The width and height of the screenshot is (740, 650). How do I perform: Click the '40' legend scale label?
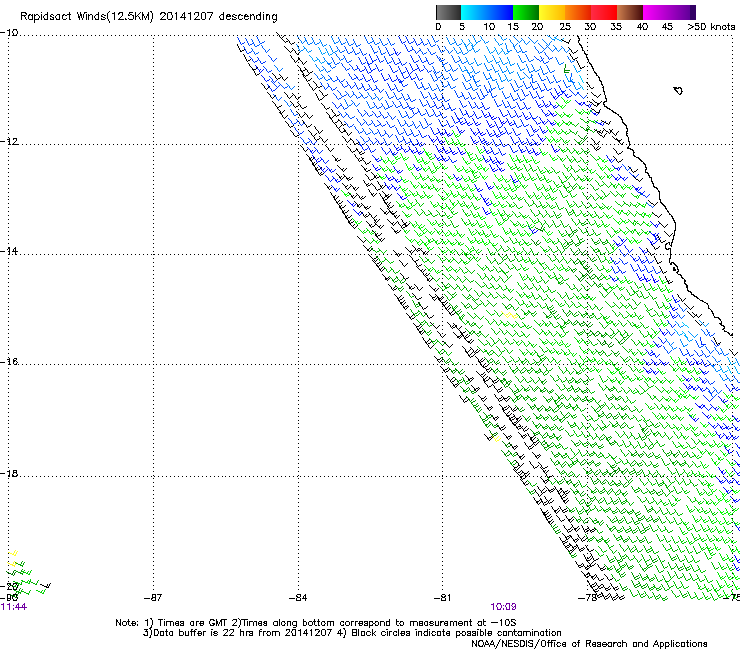click(642, 27)
